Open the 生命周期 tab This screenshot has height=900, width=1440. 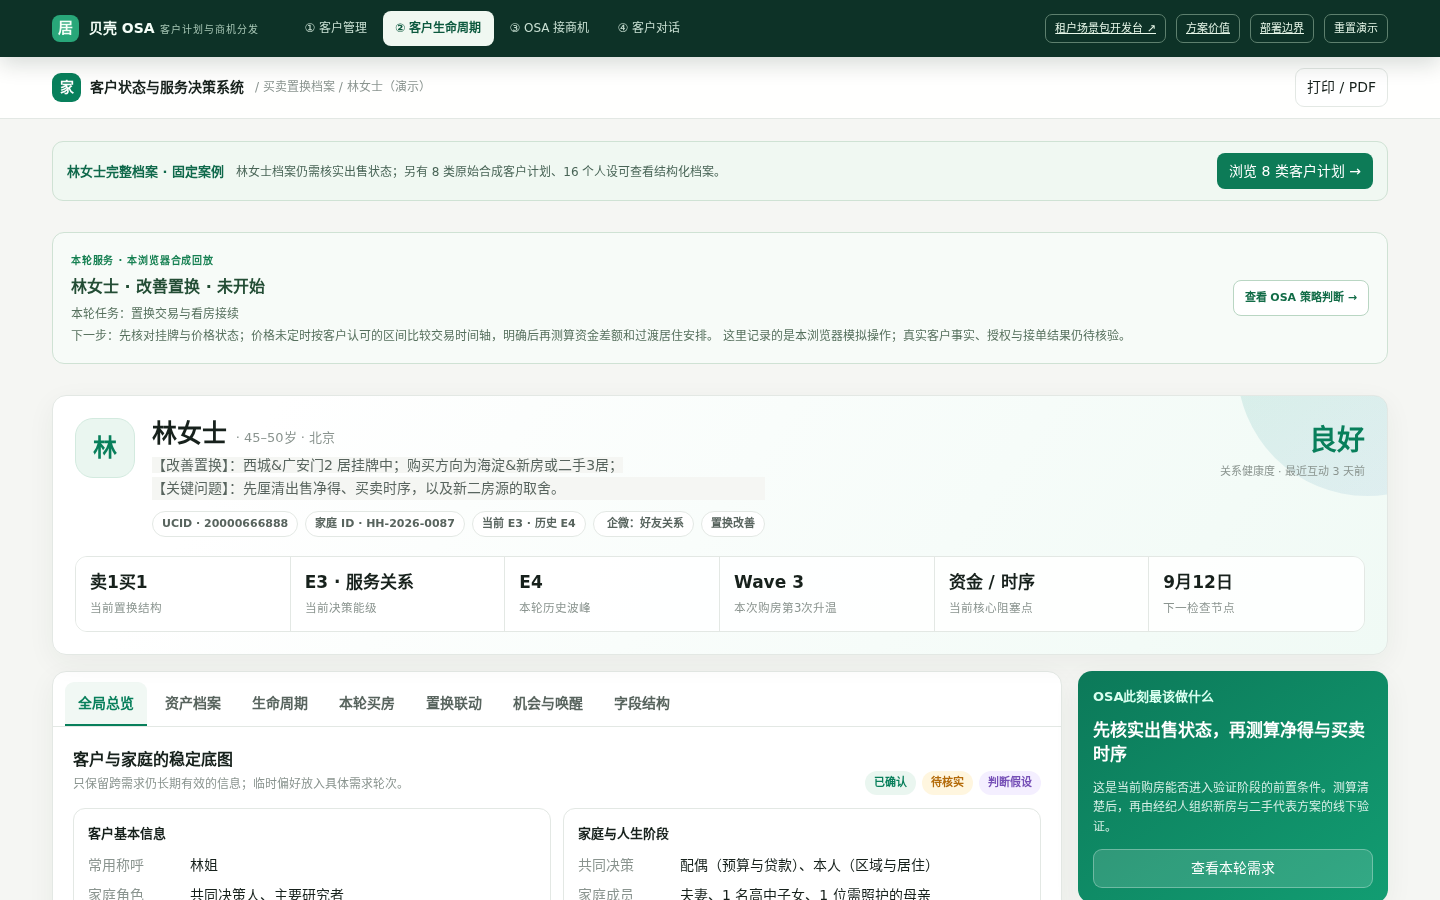pos(280,703)
